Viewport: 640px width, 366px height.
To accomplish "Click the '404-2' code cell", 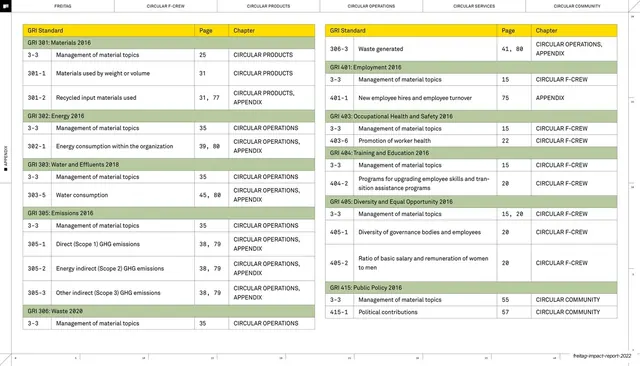I will pyautogui.click(x=339, y=184).
